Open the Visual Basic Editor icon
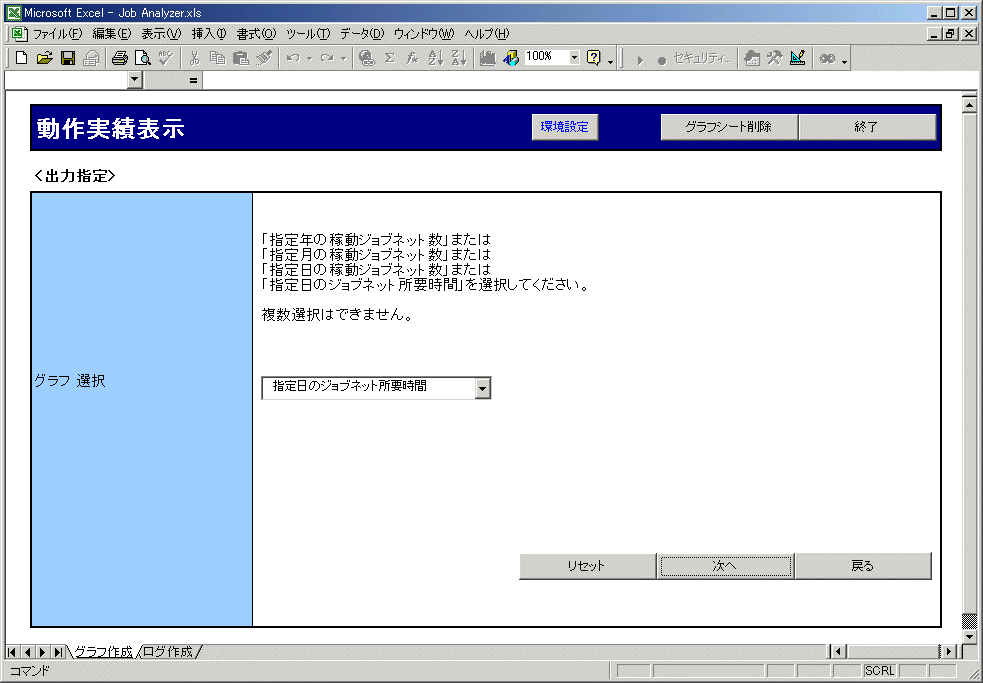983x683 pixels. coord(752,58)
